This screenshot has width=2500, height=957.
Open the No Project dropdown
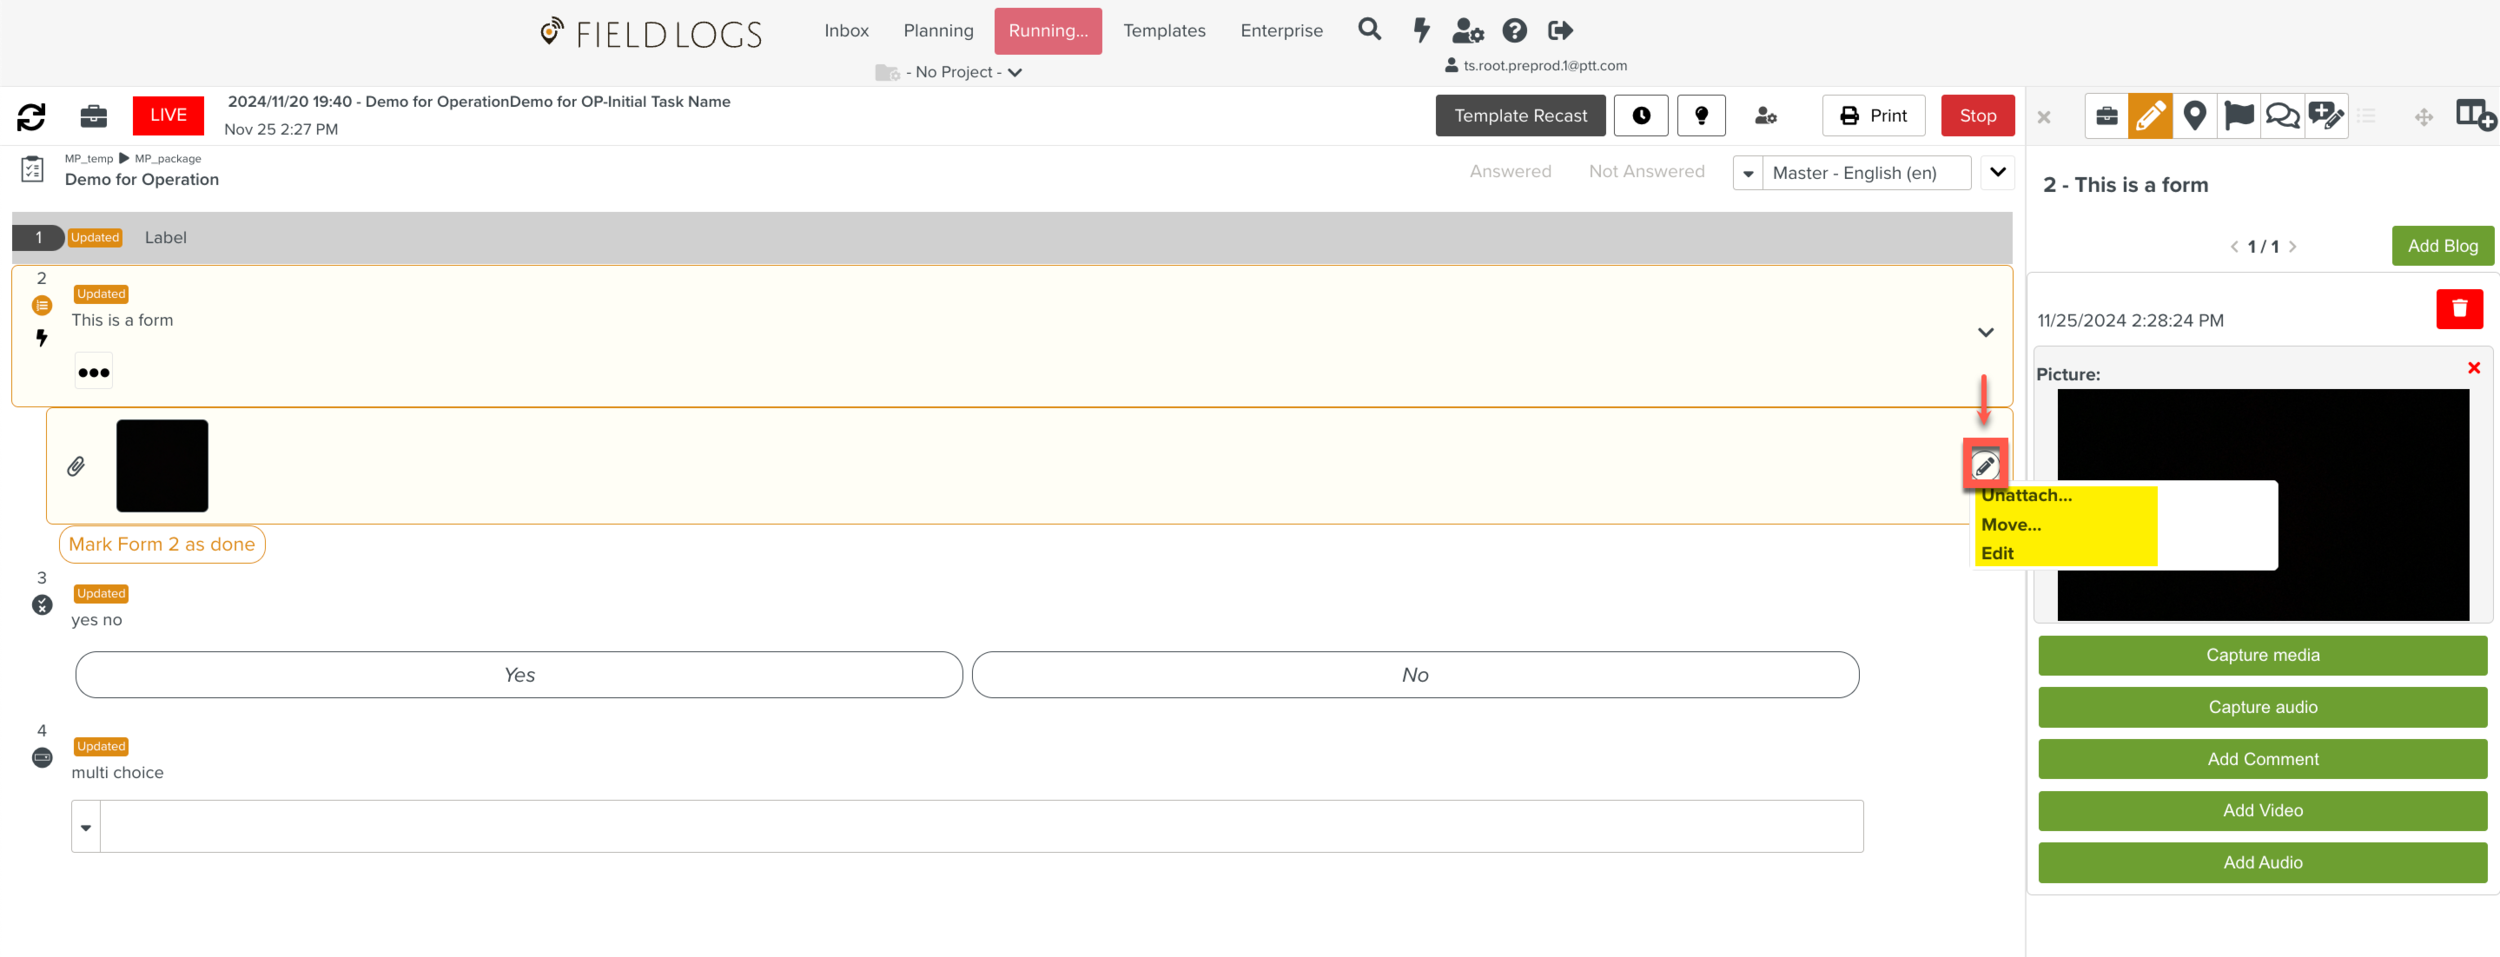[x=949, y=72]
